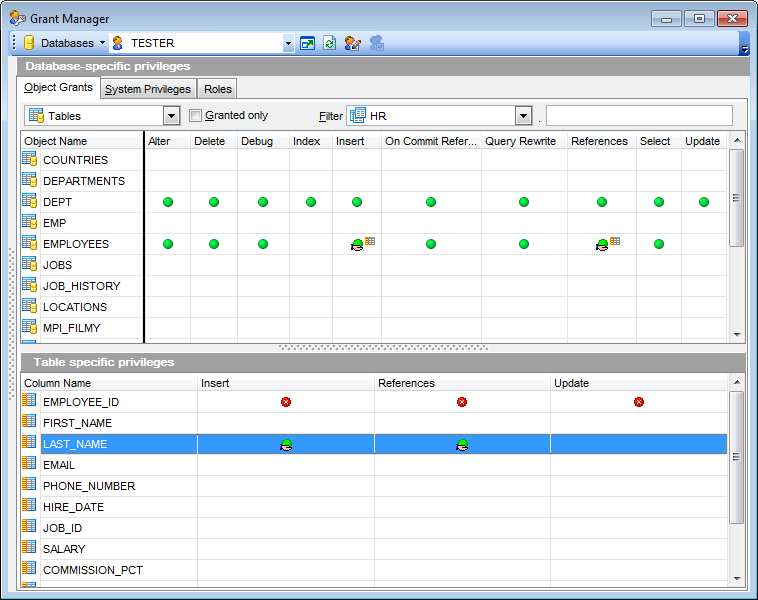The height and width of the screenshot is (600, 758).
Task: Open the Roles tab
Action: tap(218, 89)
